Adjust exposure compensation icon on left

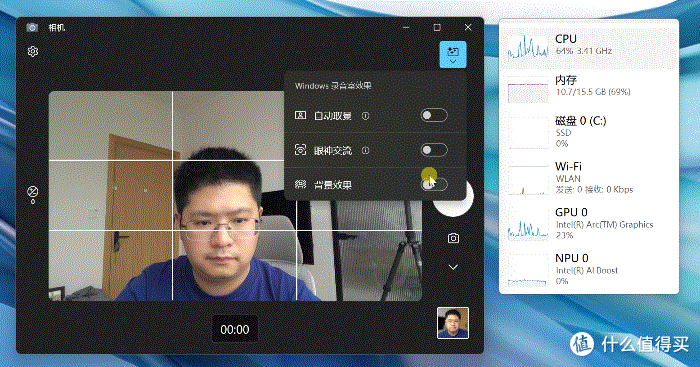(33, 194)
